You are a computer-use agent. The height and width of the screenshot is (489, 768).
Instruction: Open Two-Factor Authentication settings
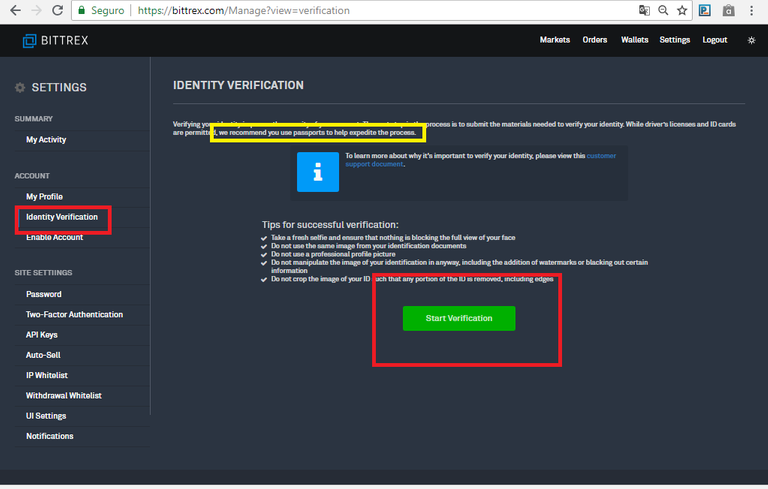(74, 315)
